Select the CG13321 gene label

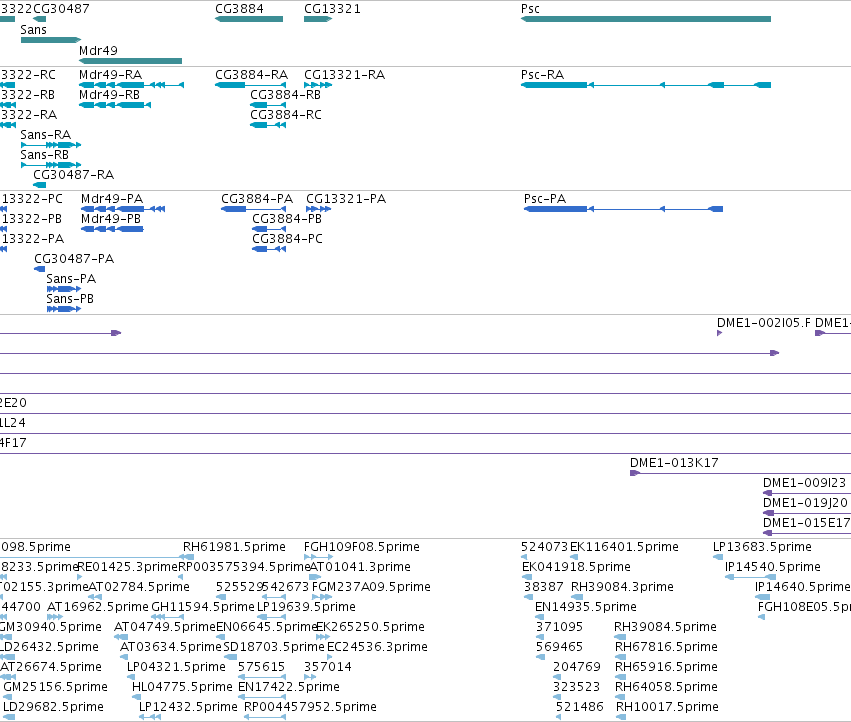click(x=332, y=9)
